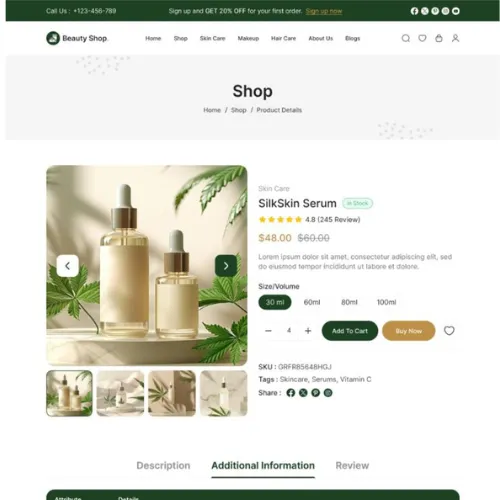Select the 30 ml size option
This screenshot has height=500, width=500.
[x=275, y=302]
